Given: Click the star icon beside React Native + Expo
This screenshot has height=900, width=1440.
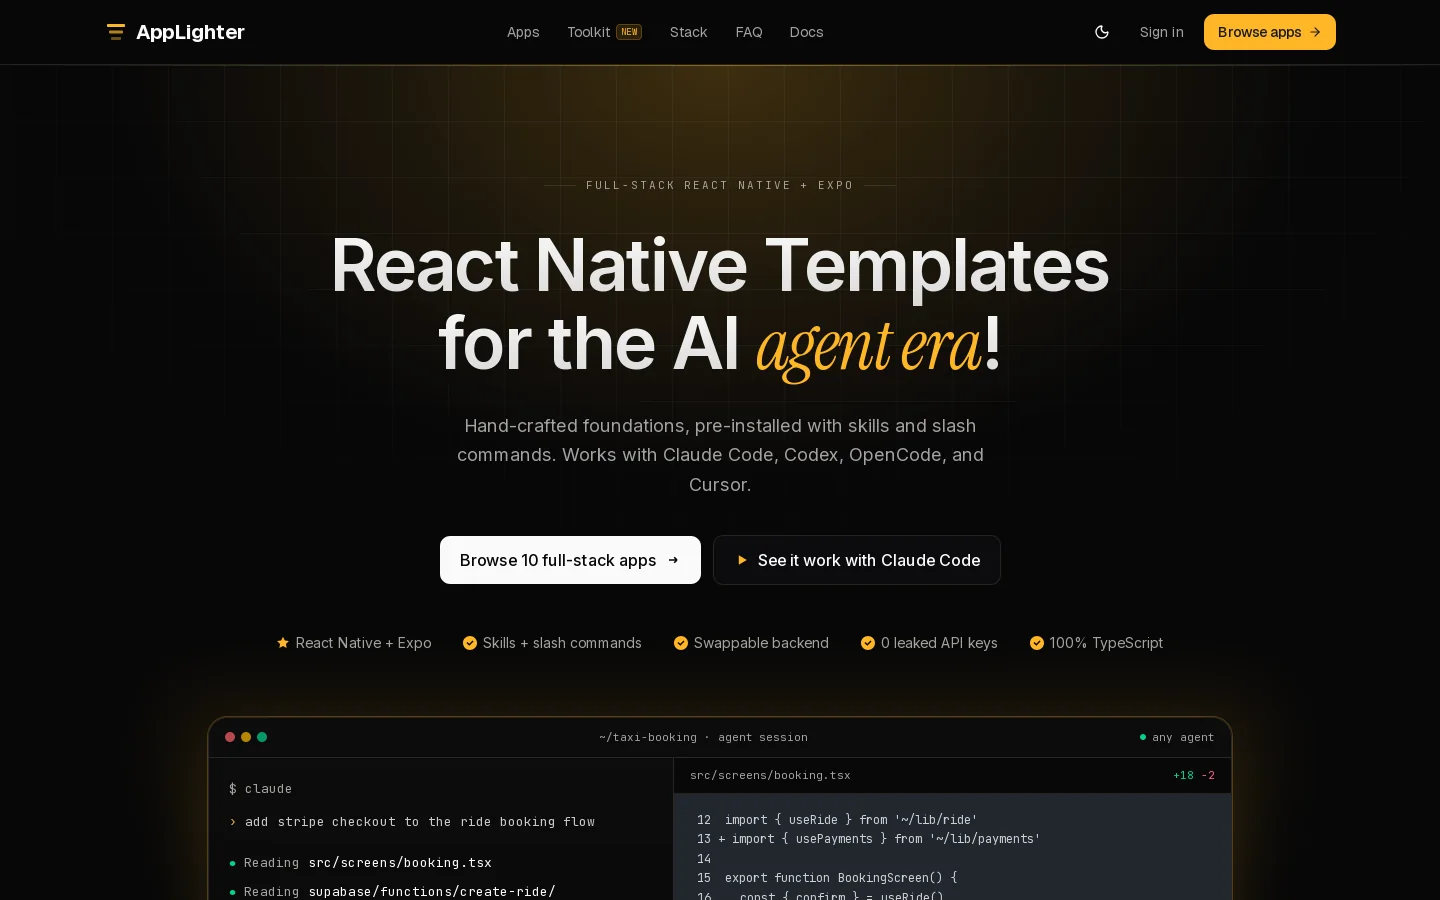Looking at the screenshot, I should click(x=283, y=643).
